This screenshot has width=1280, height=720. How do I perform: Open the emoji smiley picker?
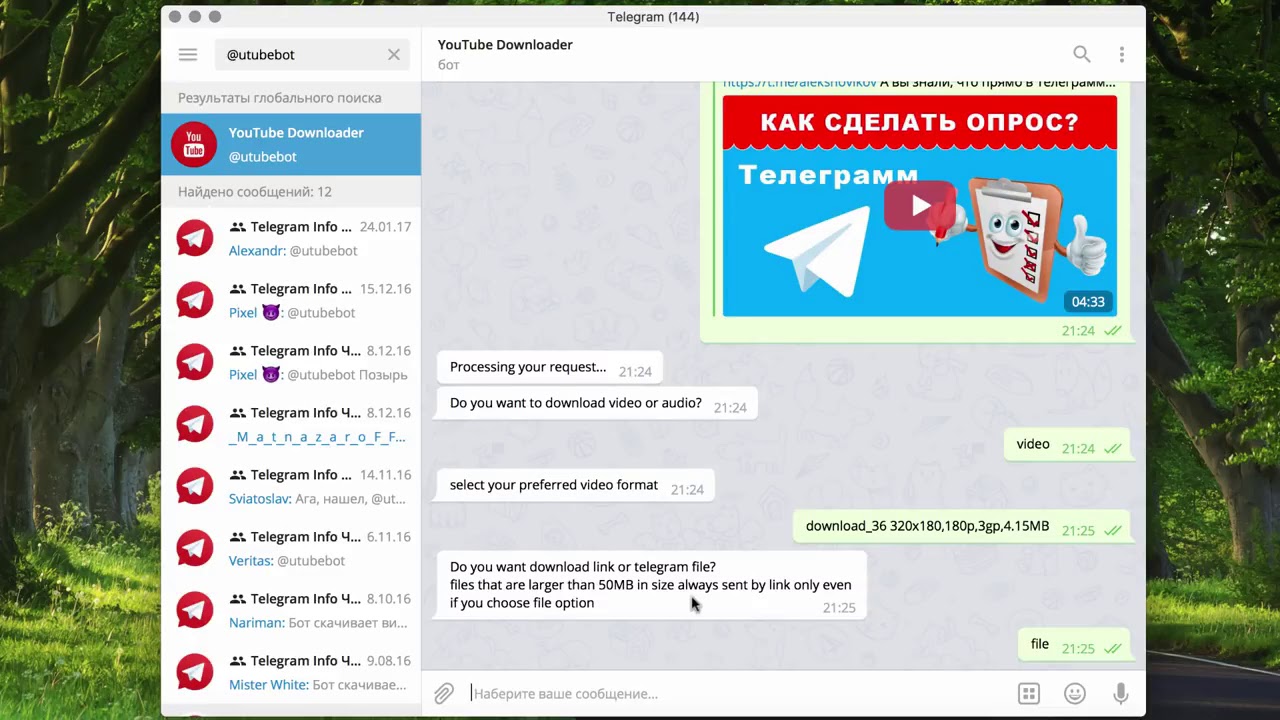(1075, 693)
